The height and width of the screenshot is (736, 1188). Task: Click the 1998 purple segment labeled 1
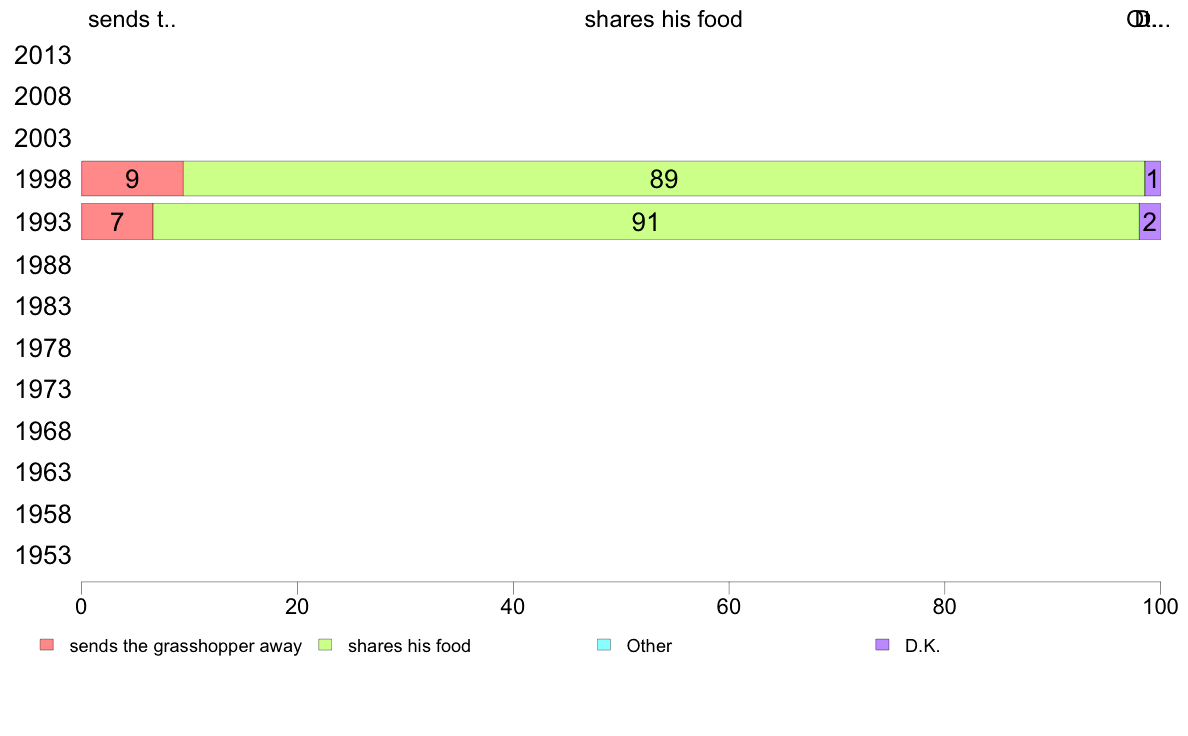[1152, 179]
